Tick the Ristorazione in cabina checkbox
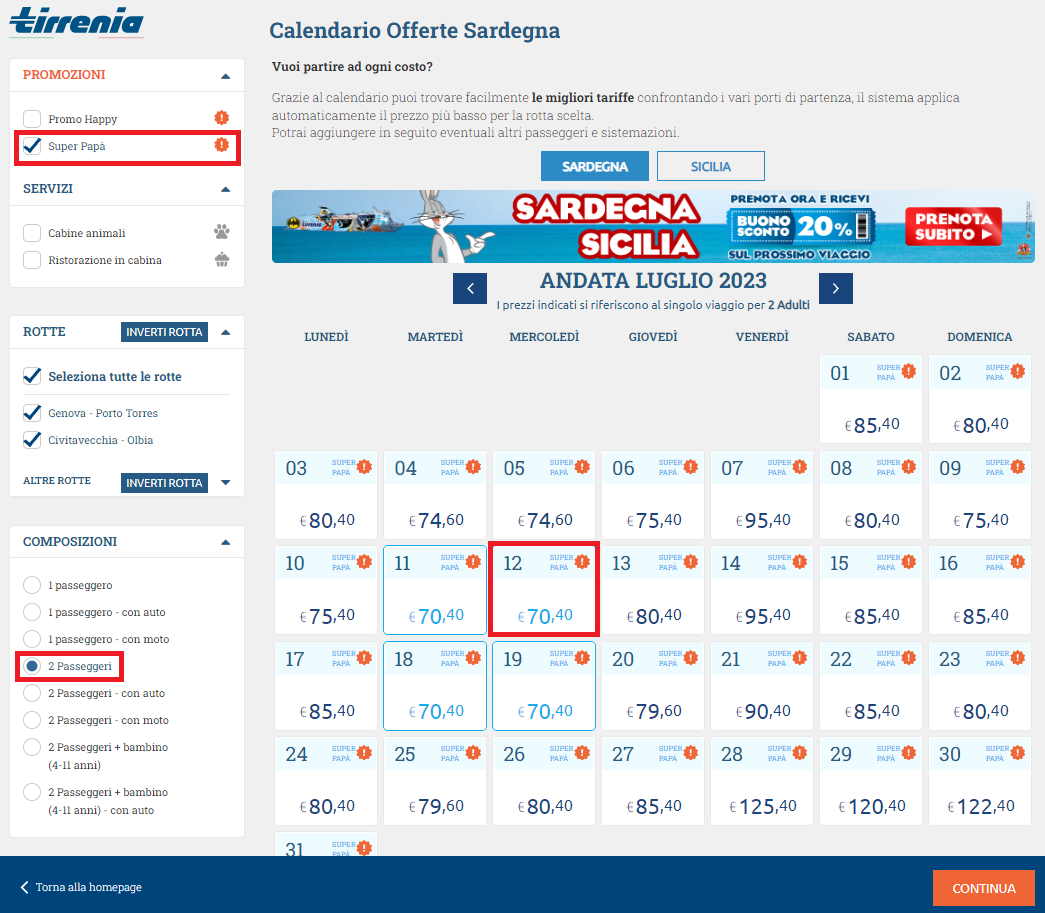The width and height of the screenshot is (1045, 913). point(32,260)
